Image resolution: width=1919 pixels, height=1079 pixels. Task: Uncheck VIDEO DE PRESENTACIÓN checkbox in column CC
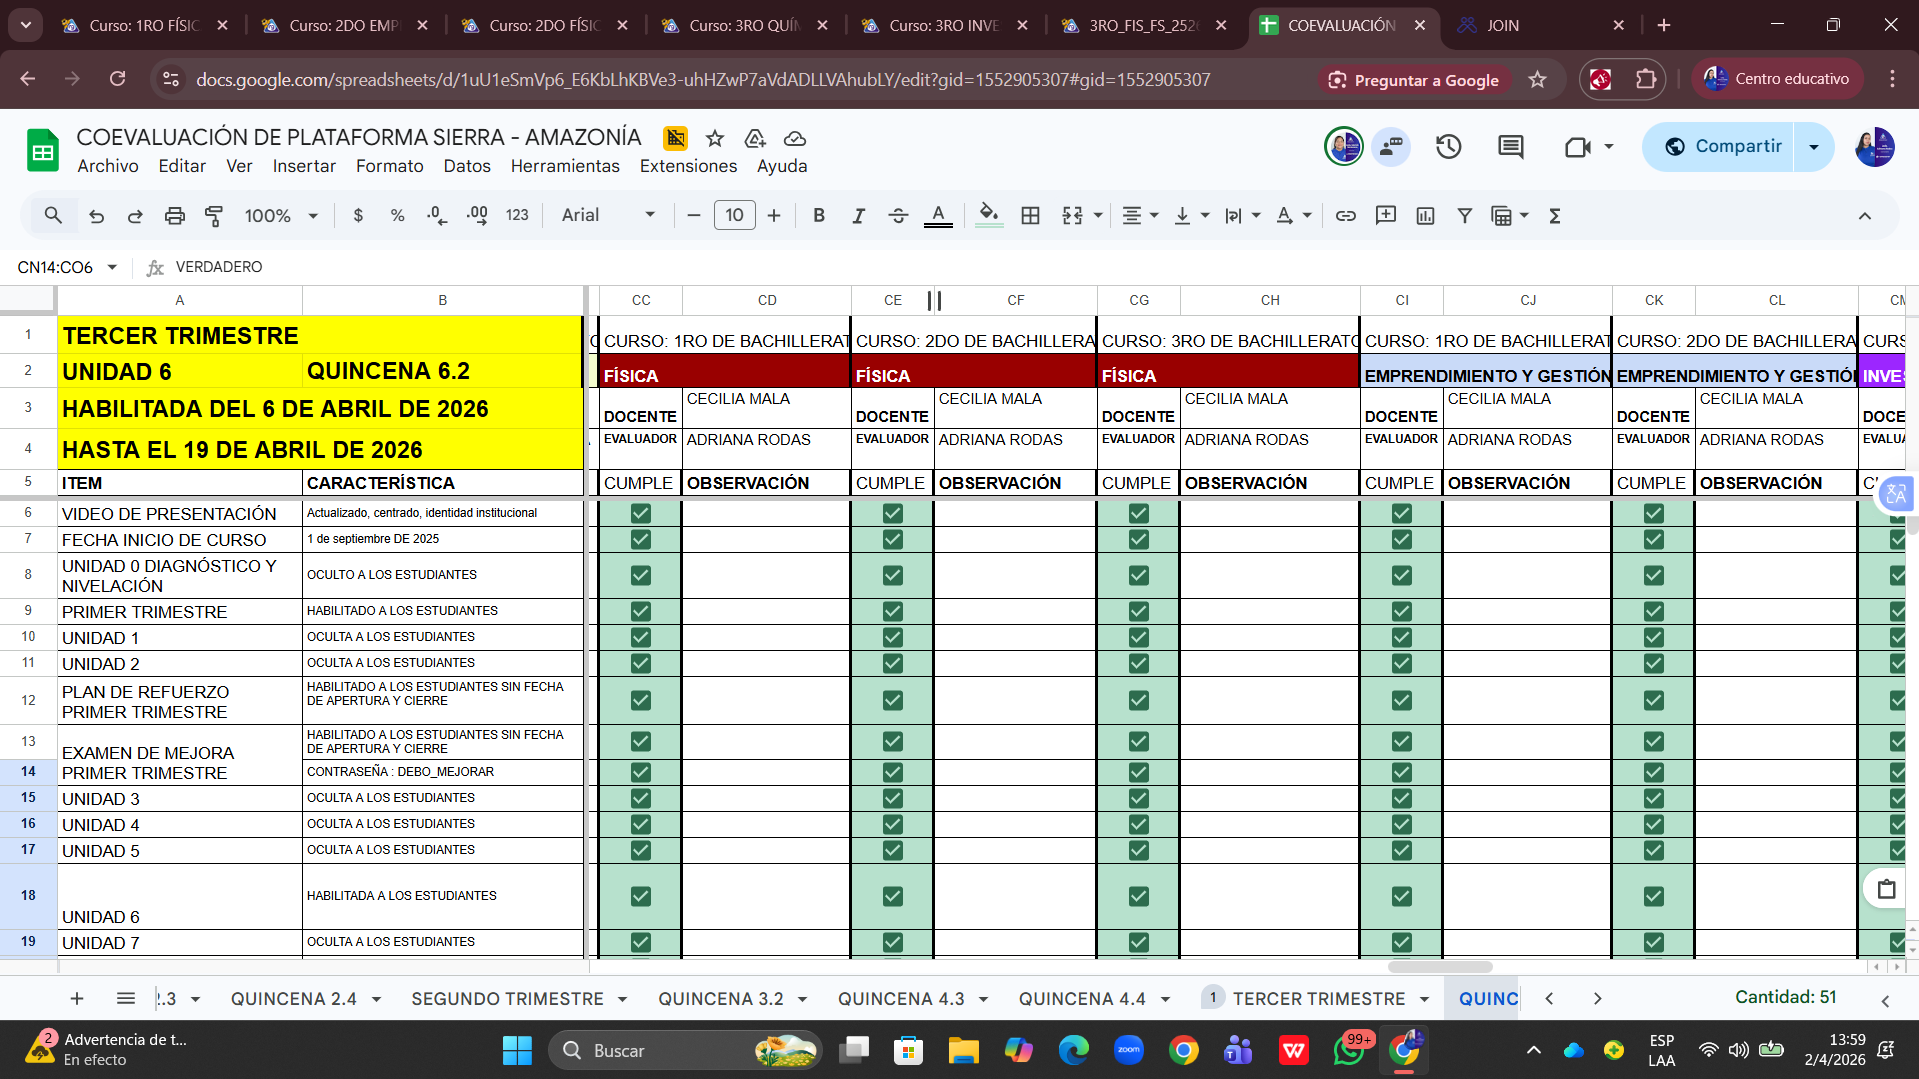point(641,513)
